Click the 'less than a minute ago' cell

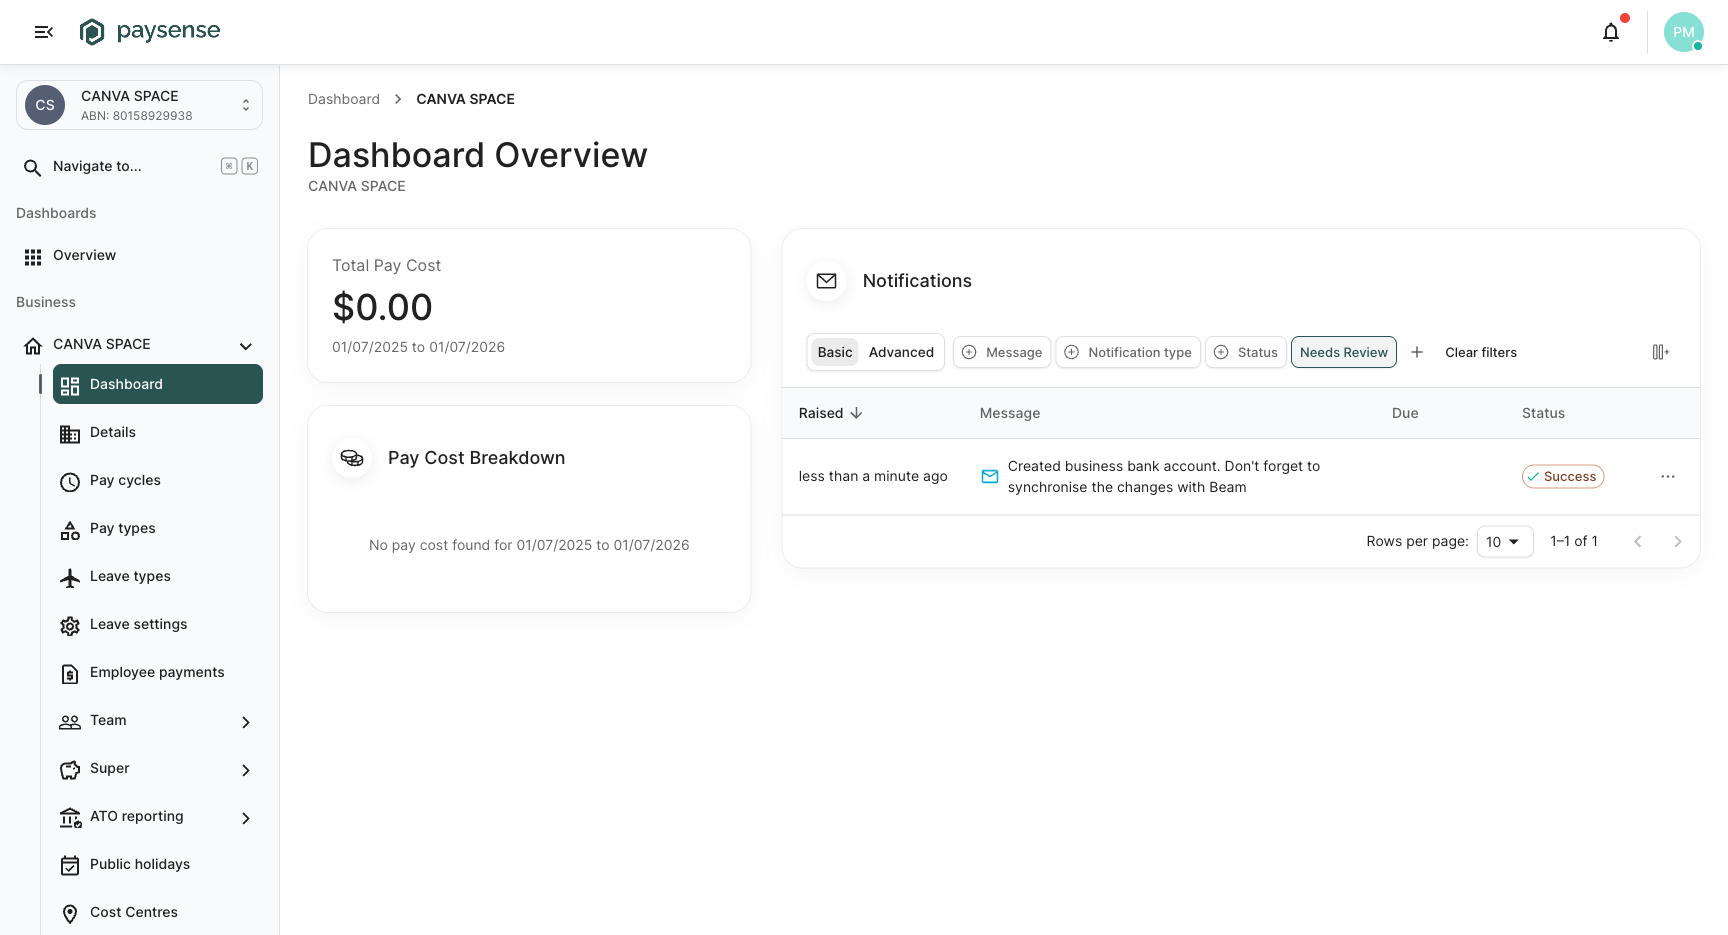(873, 476)
